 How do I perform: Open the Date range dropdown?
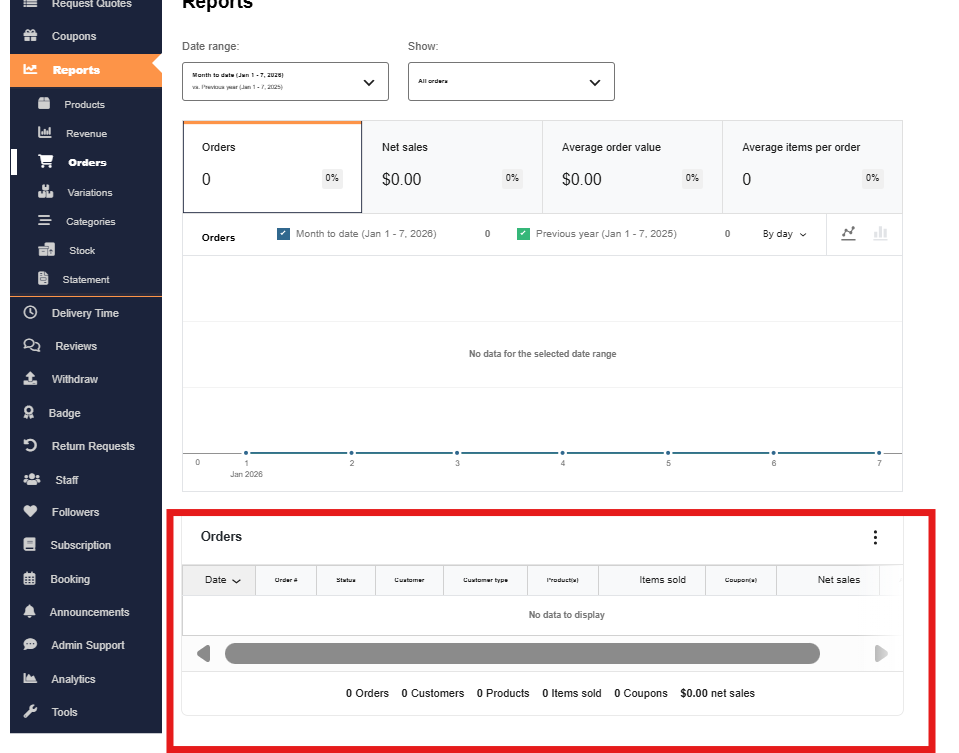[285, 82]
